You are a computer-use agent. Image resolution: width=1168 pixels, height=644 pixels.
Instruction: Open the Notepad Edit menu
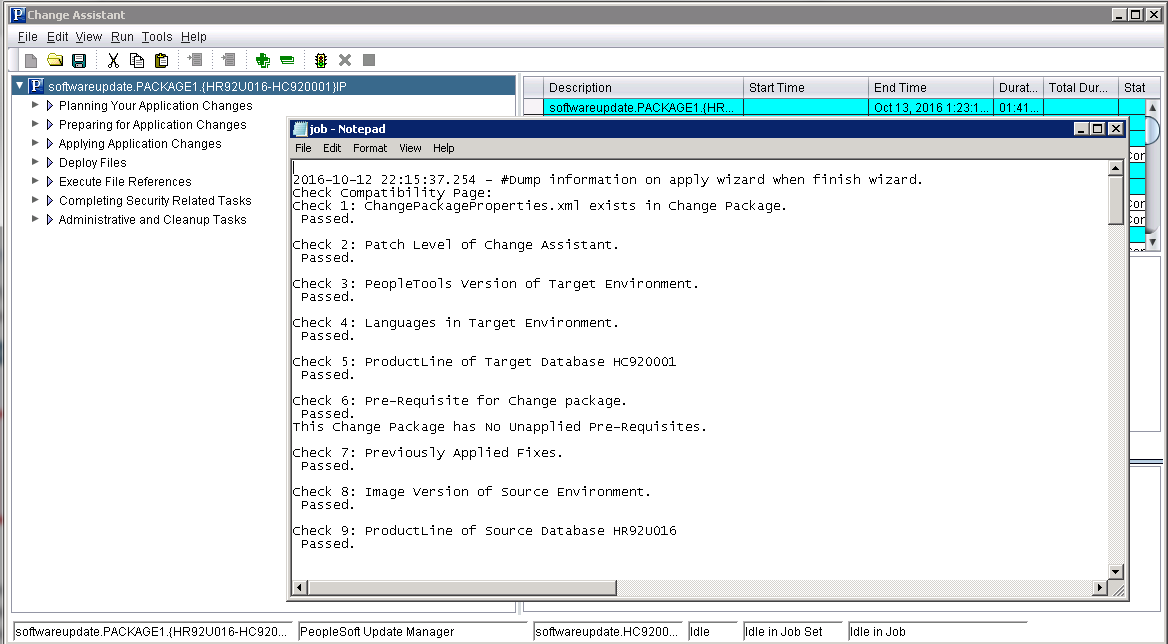(x=332, y=148)
